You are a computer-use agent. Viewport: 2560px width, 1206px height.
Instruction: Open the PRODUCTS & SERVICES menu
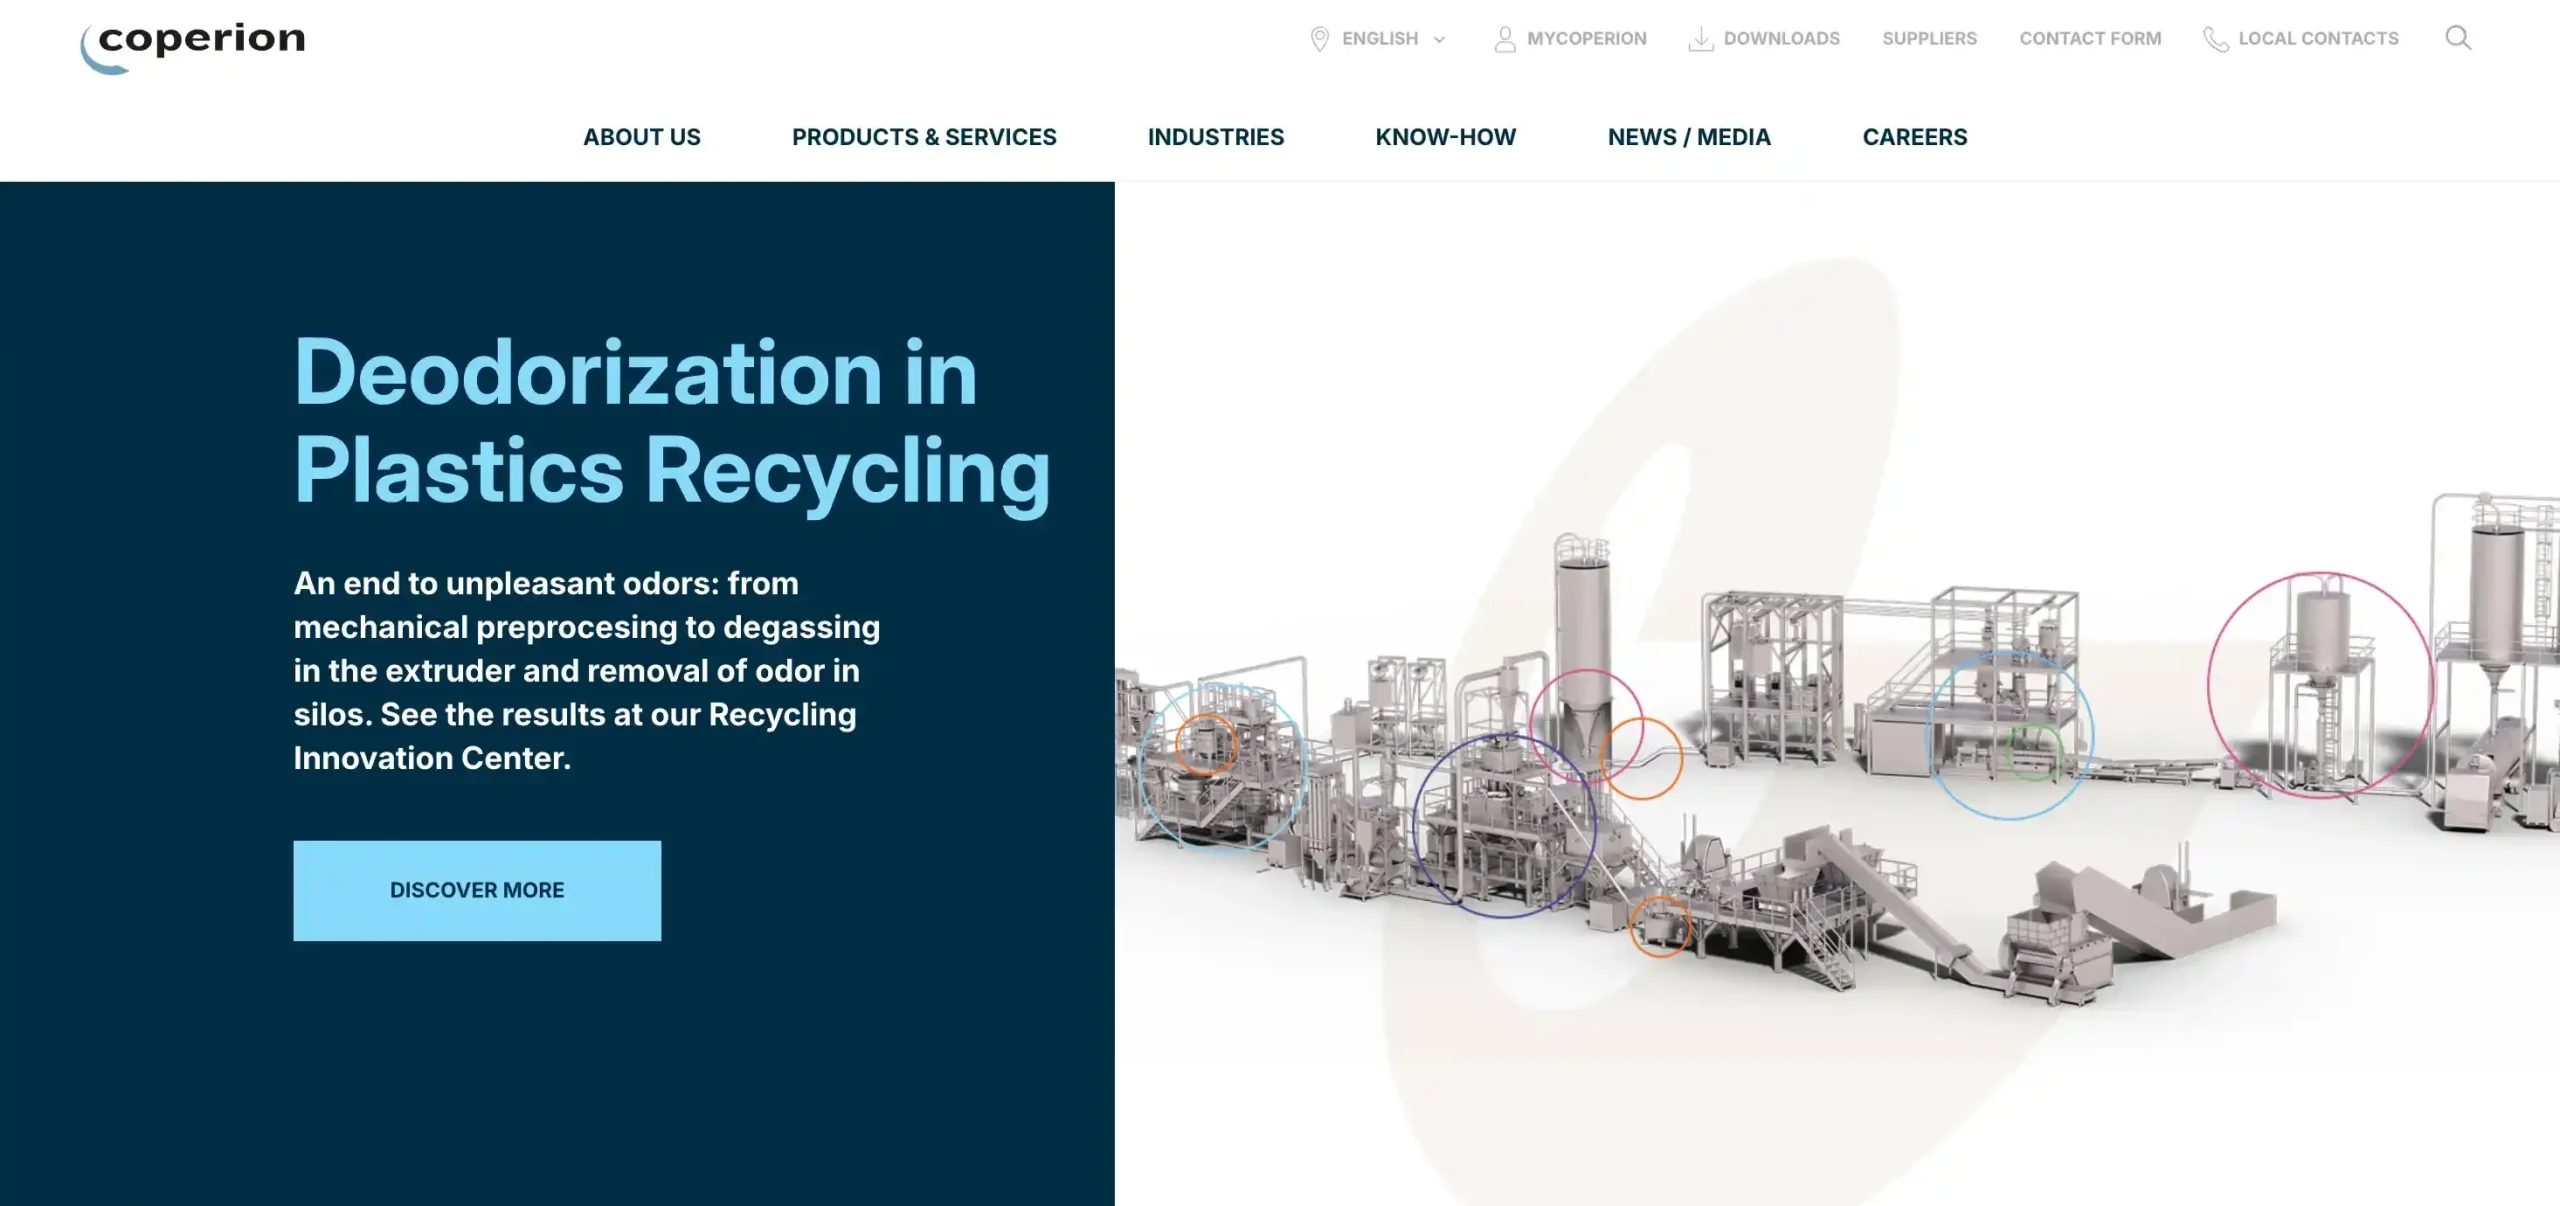[x=924, y=137]
